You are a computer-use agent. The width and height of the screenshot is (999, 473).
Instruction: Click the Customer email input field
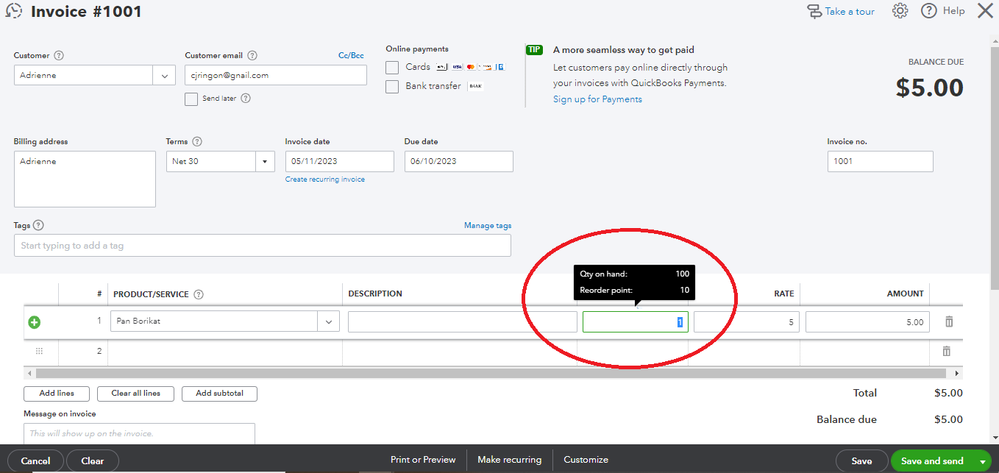[276, 75]
